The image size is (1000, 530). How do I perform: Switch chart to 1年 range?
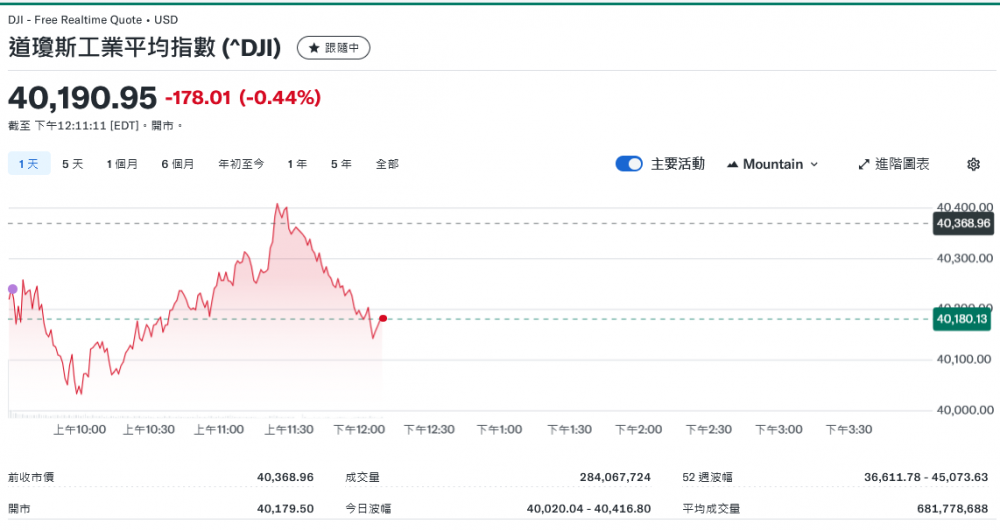297,164
